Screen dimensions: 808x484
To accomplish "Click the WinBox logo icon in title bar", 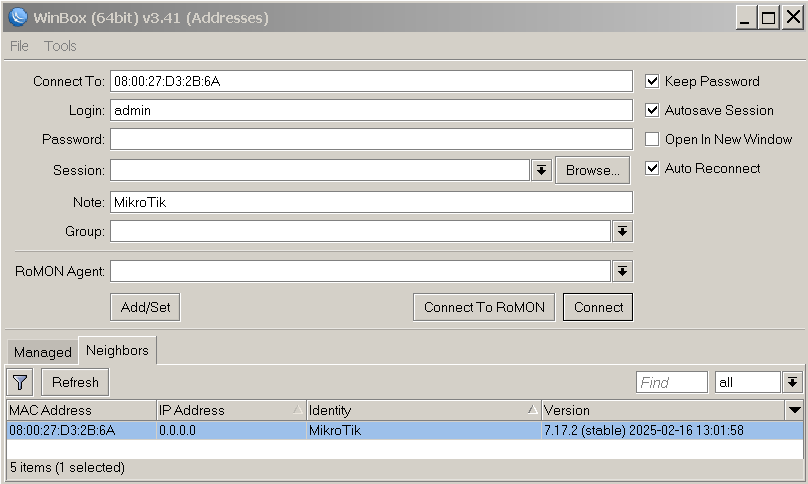I will pyautogui.click(x=17, y=17).
